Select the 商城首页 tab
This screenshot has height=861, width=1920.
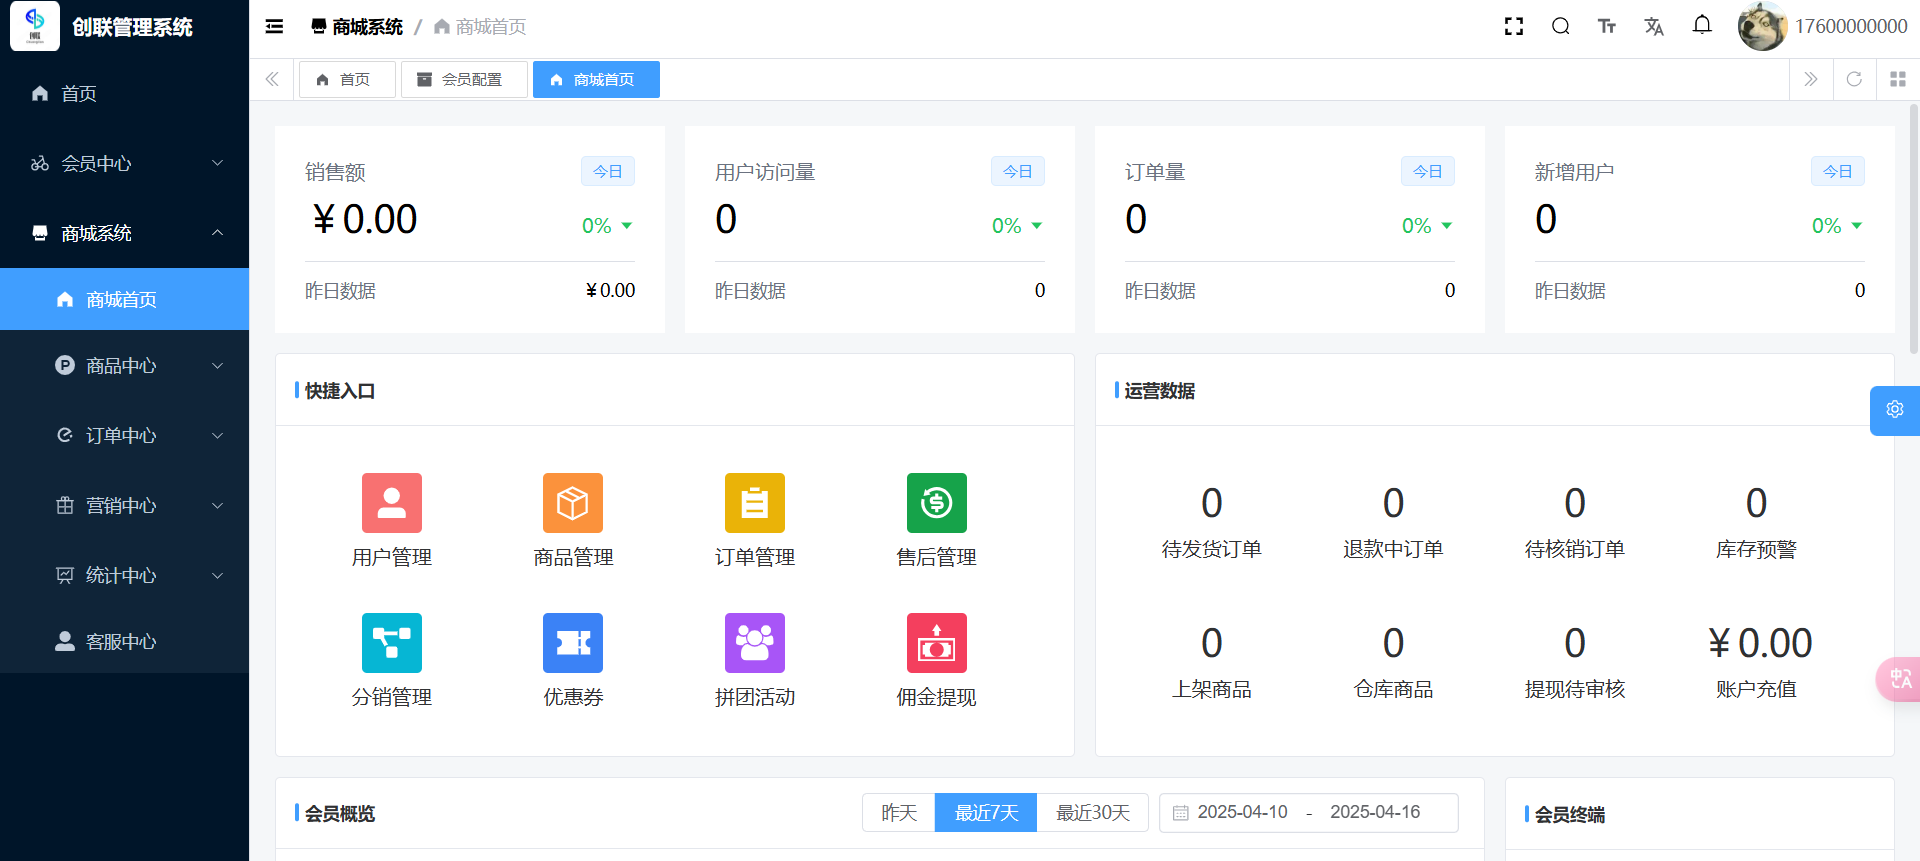pyautogui.click(x=596, y=79)
